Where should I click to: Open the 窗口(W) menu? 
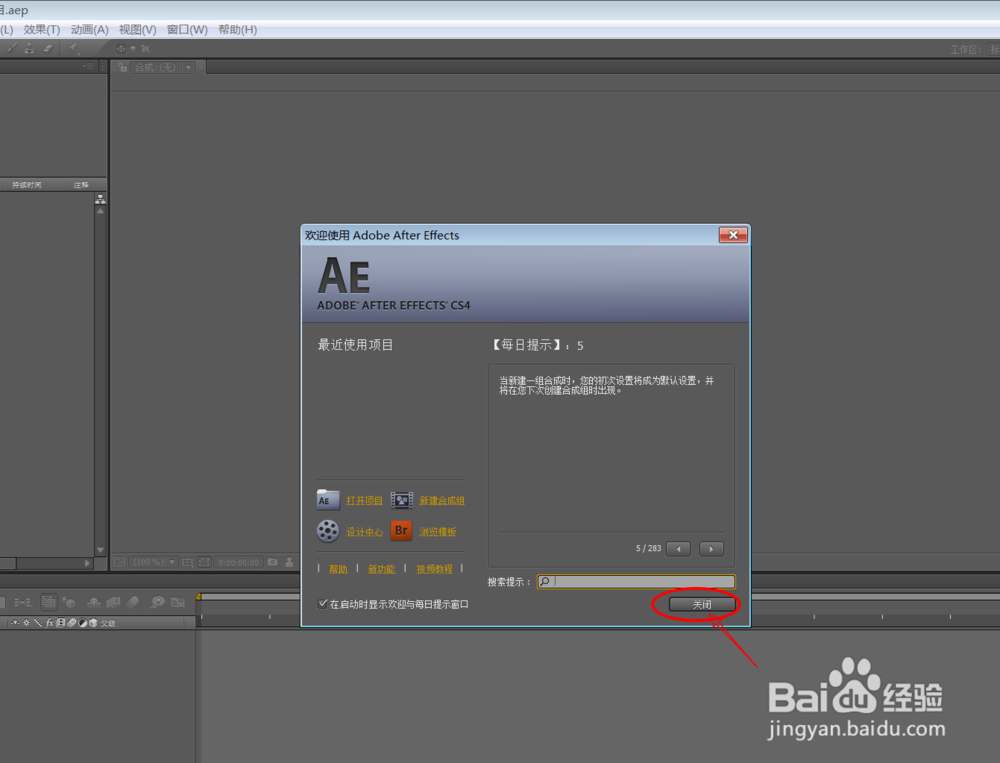point(187,29)
